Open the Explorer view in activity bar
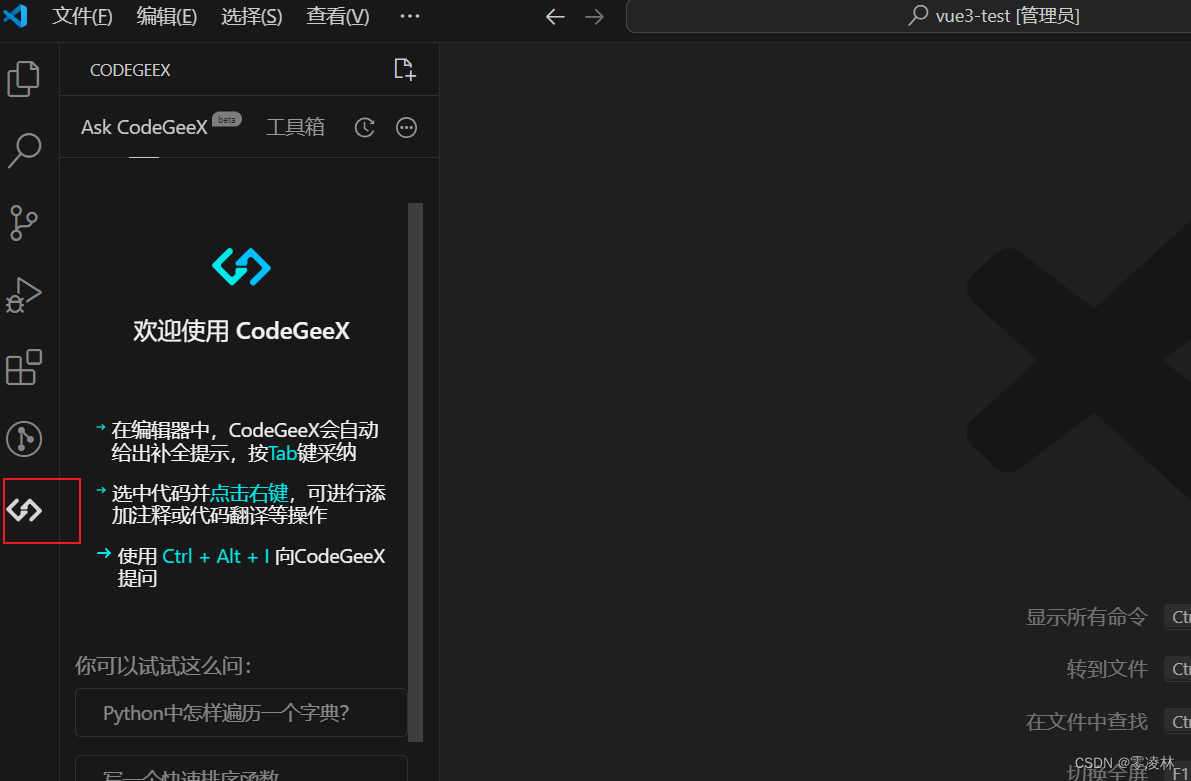The height and width of the screenshot is (781, 1191). click(x=24, y=79)
